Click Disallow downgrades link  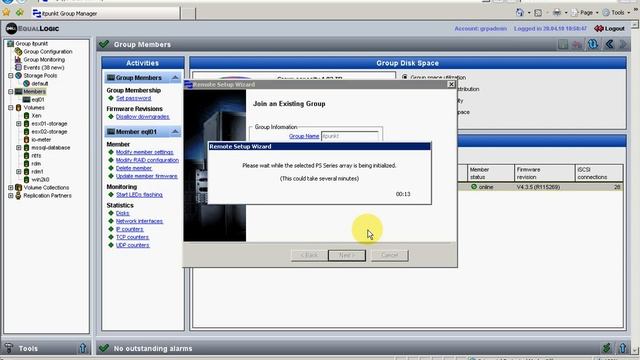coord(142,117)
